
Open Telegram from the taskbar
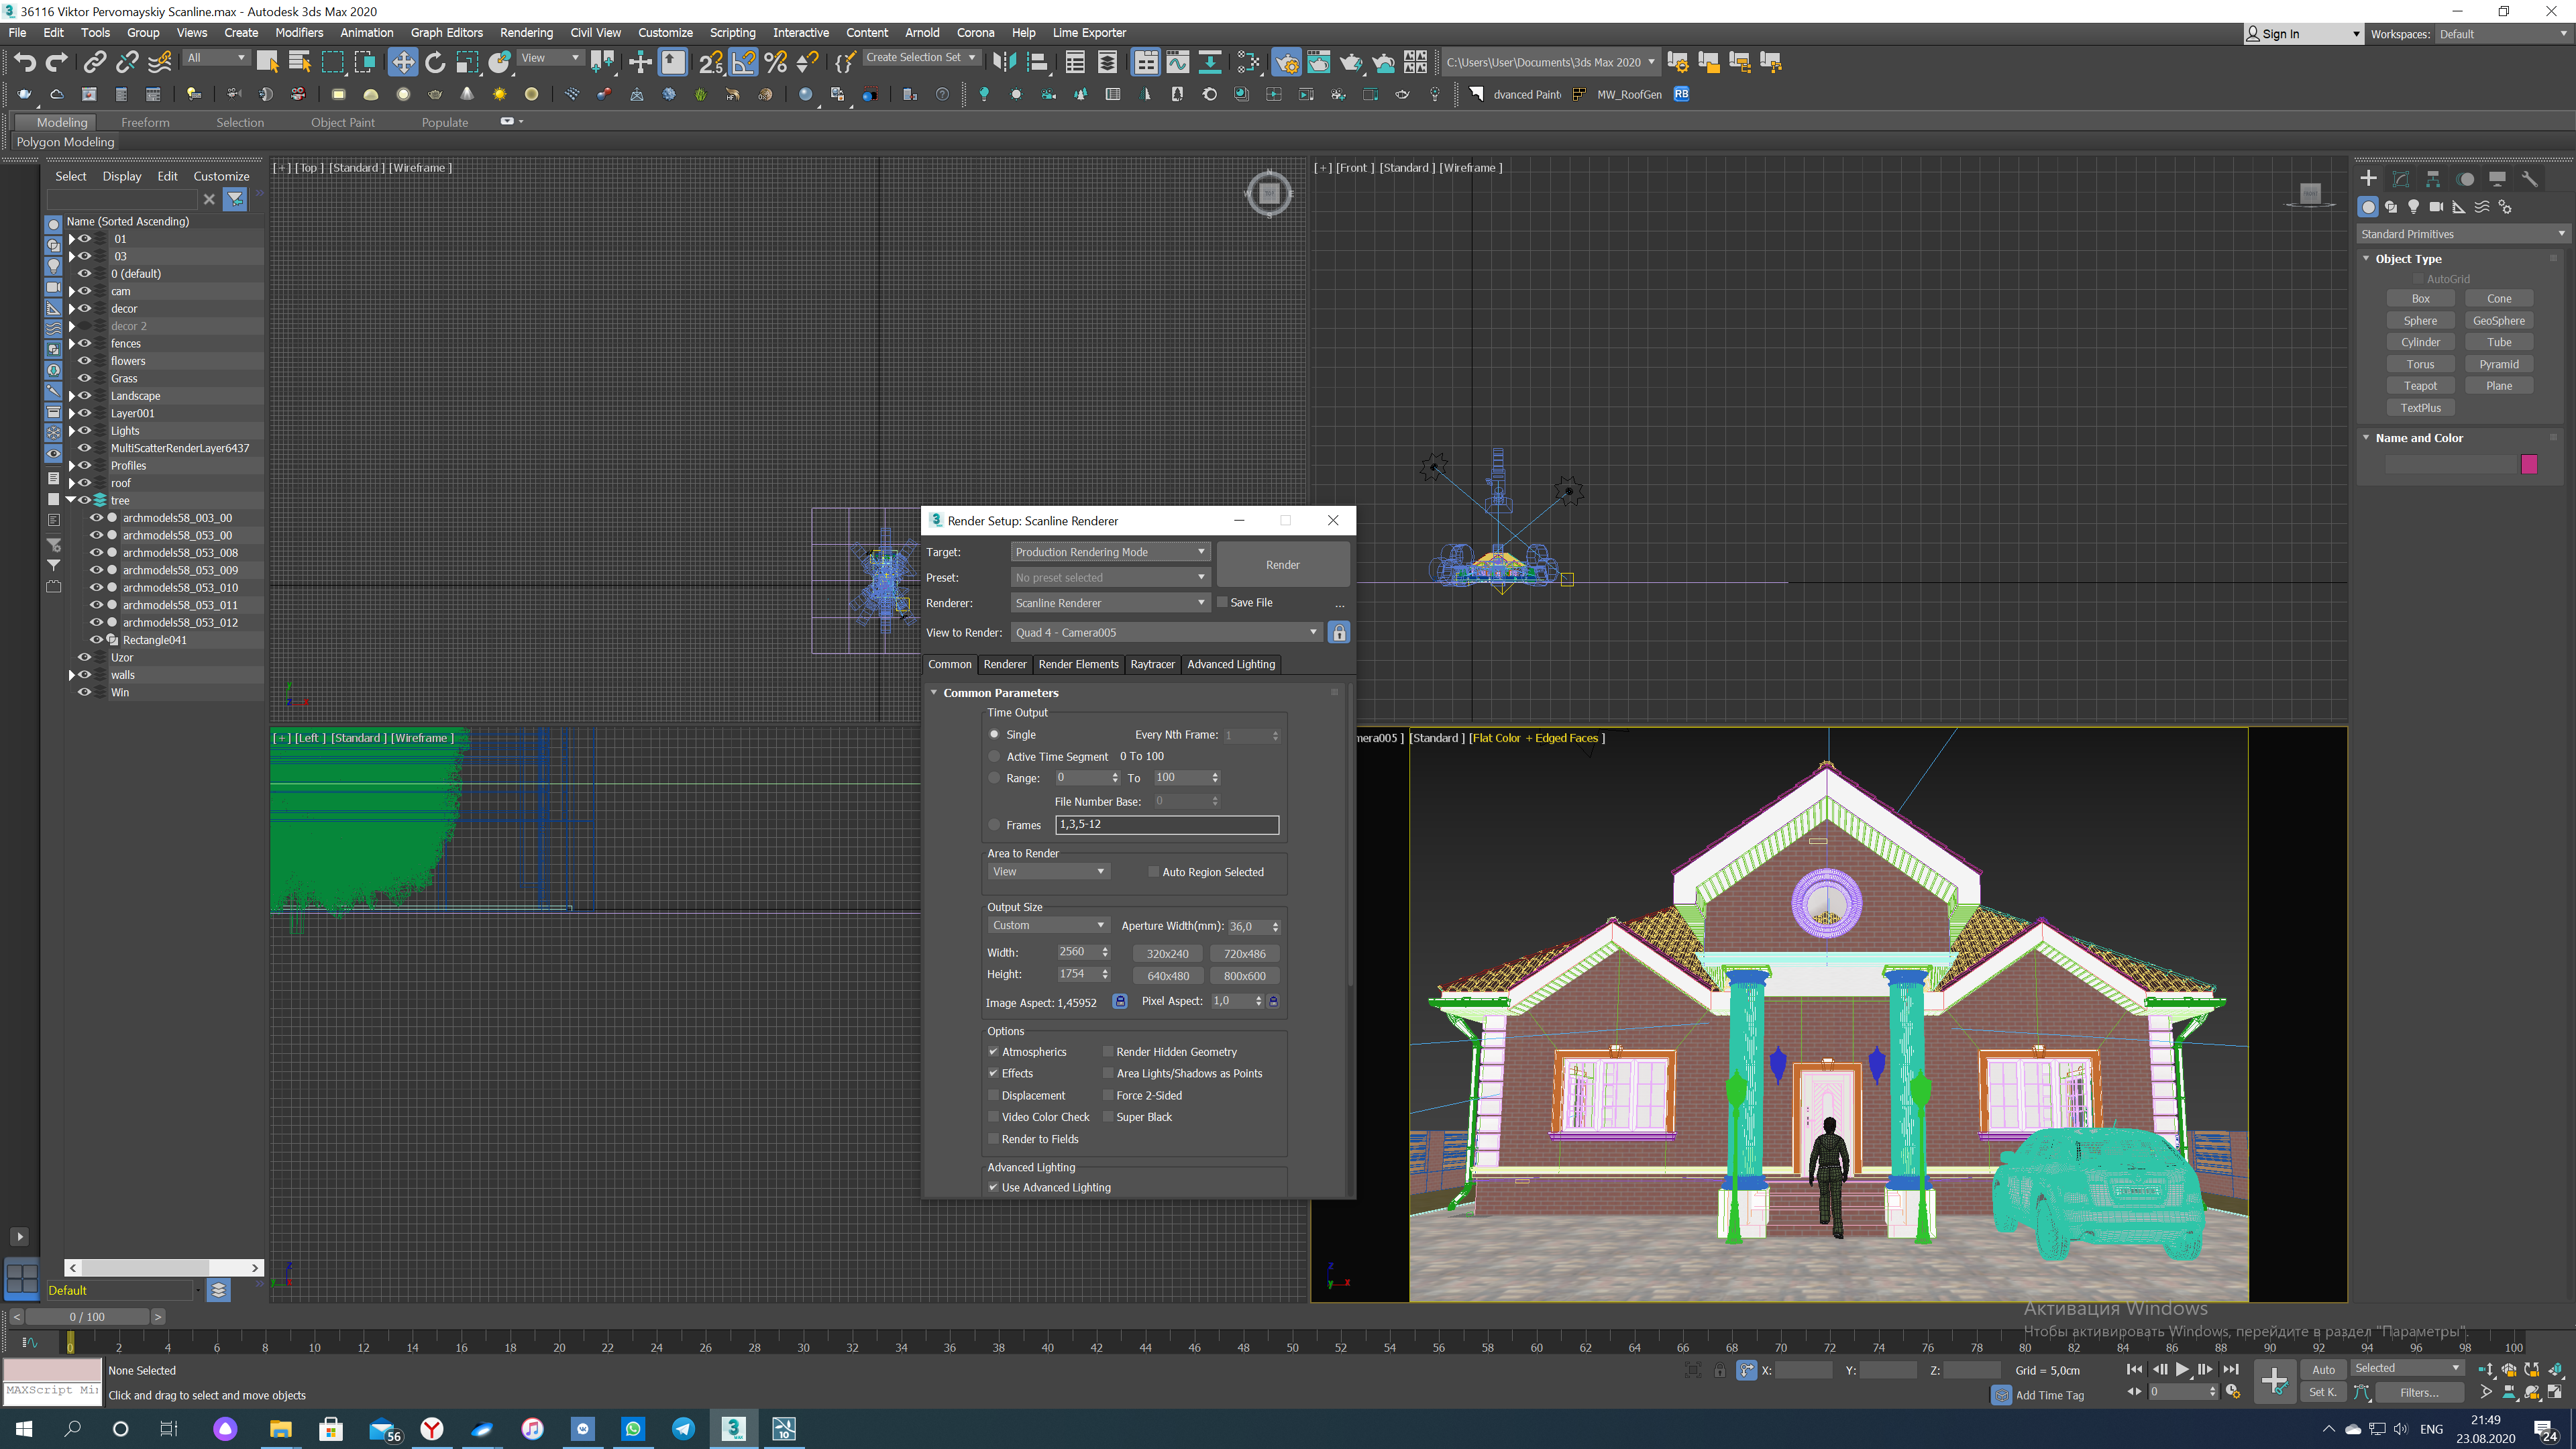click(683, 1428)
